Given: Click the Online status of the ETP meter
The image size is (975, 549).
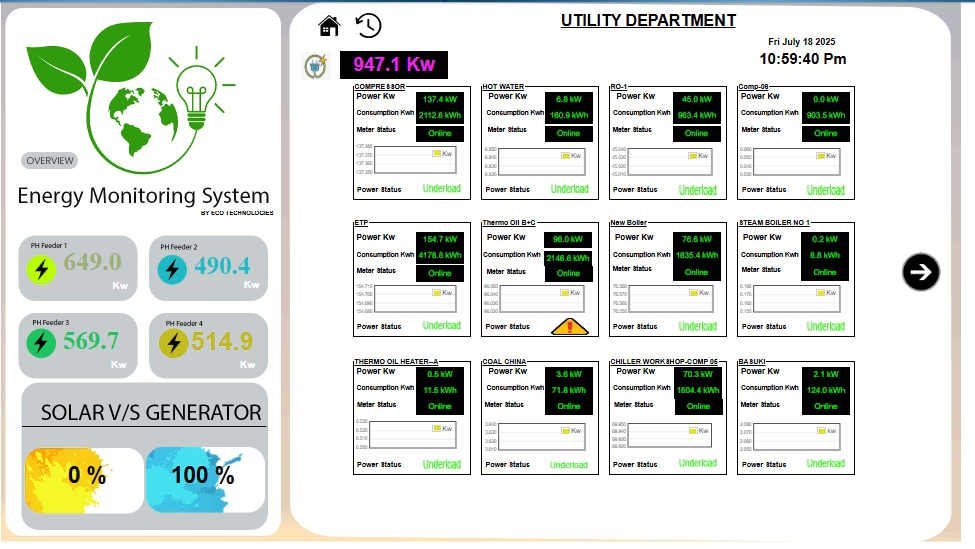Looking at the screenshot, I should (440, 273).
